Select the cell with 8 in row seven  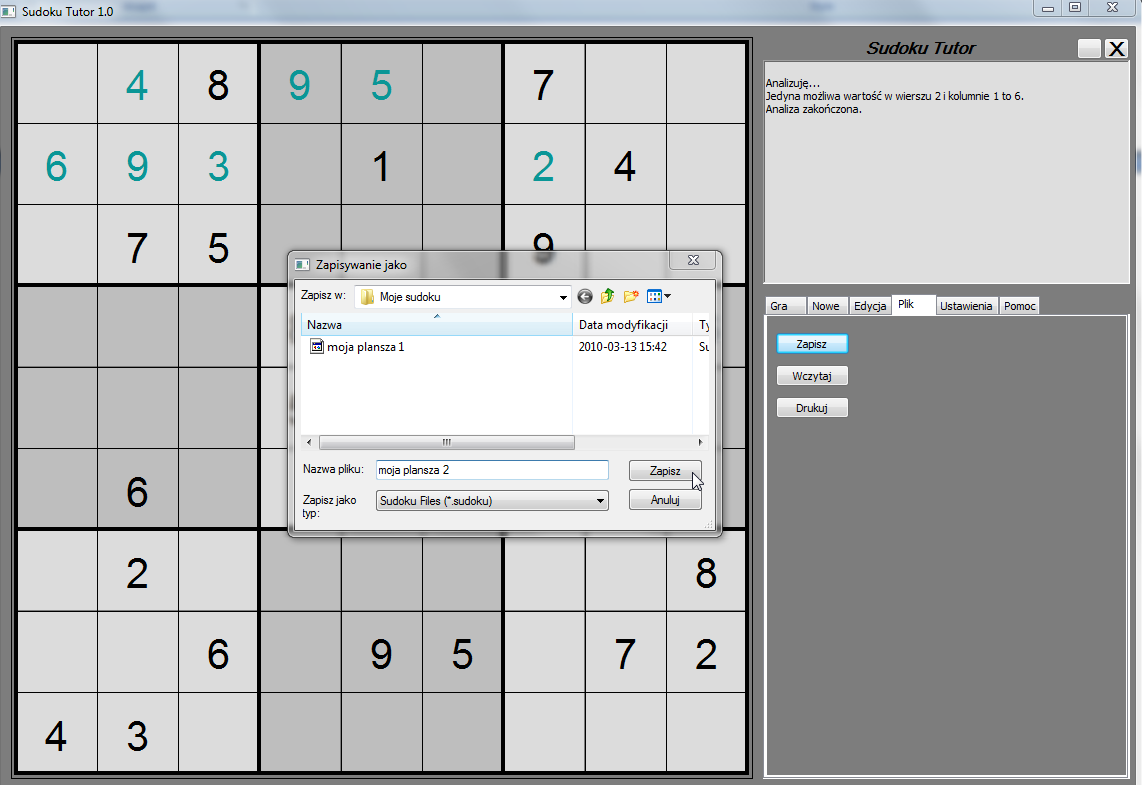point(706,572)
